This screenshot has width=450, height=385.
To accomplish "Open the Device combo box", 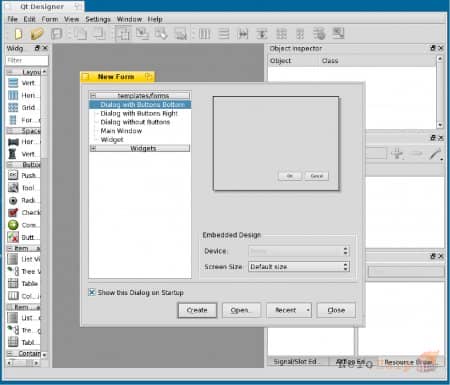I will 299,251.
